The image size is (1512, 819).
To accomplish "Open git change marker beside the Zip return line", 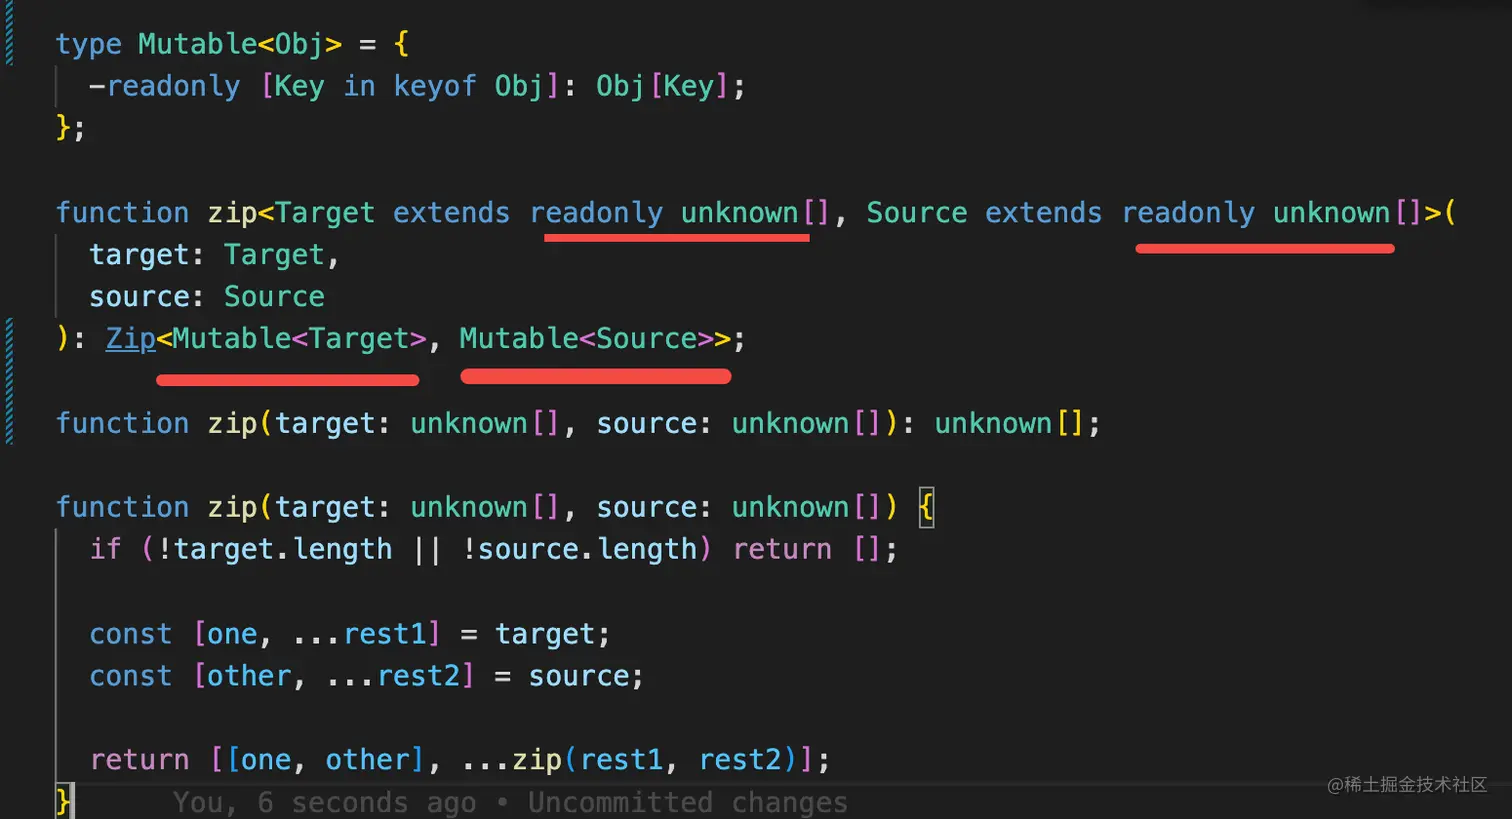I will point(9,381).
